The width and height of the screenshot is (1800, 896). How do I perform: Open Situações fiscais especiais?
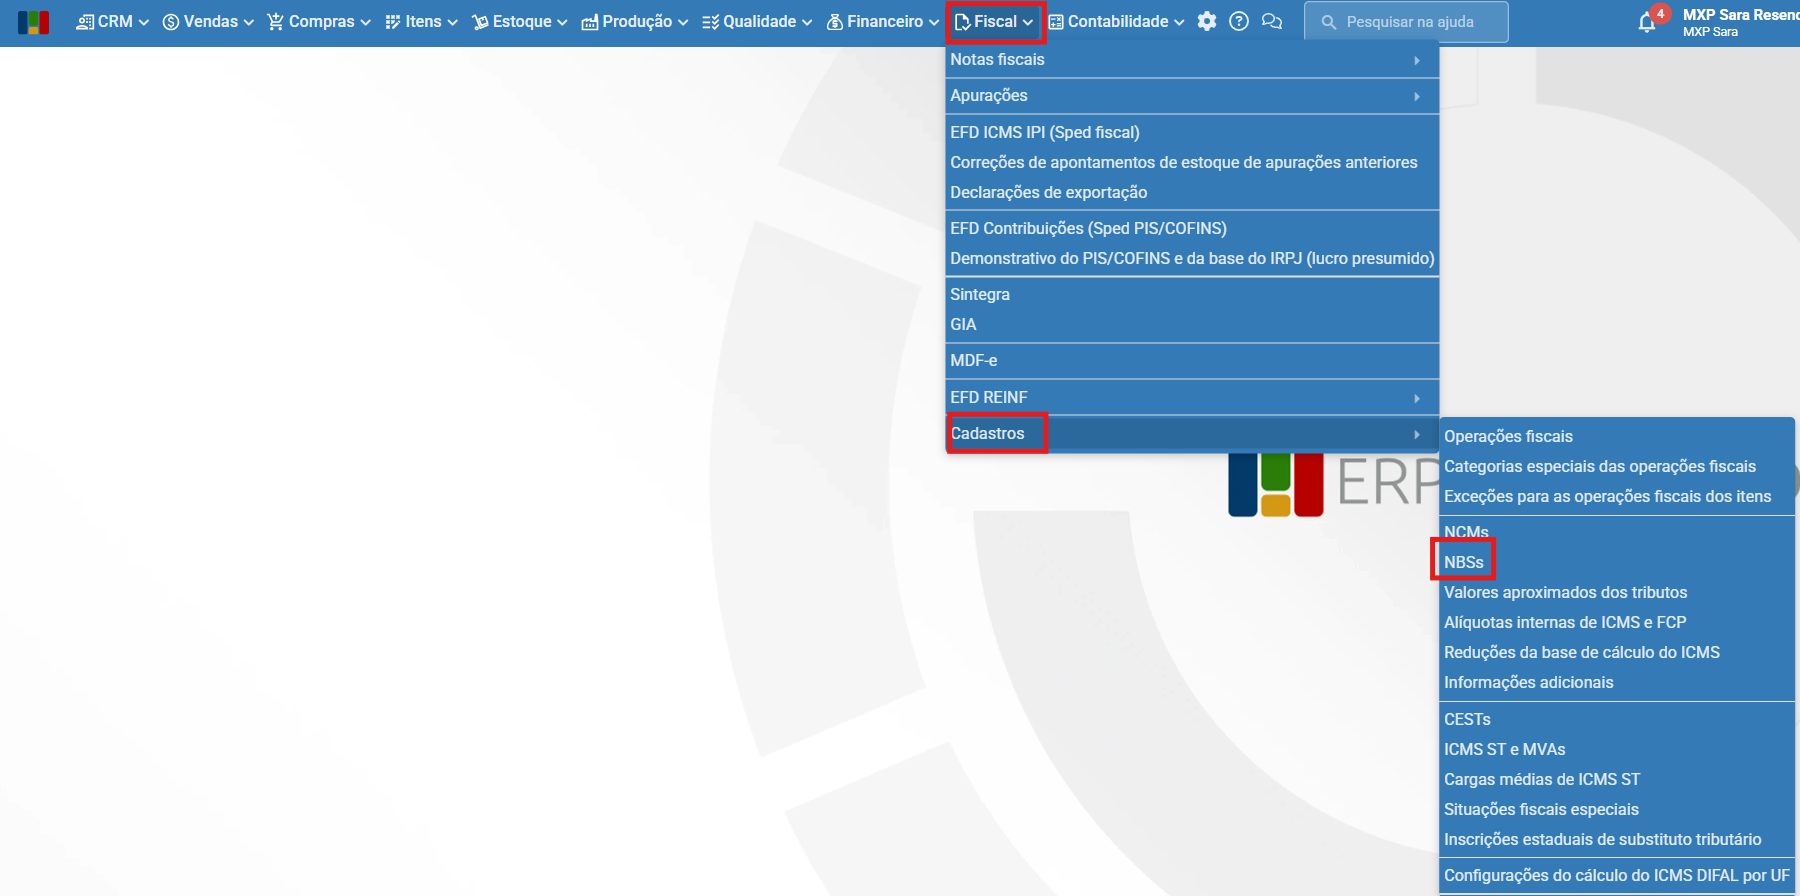[x=1617, y=809]
